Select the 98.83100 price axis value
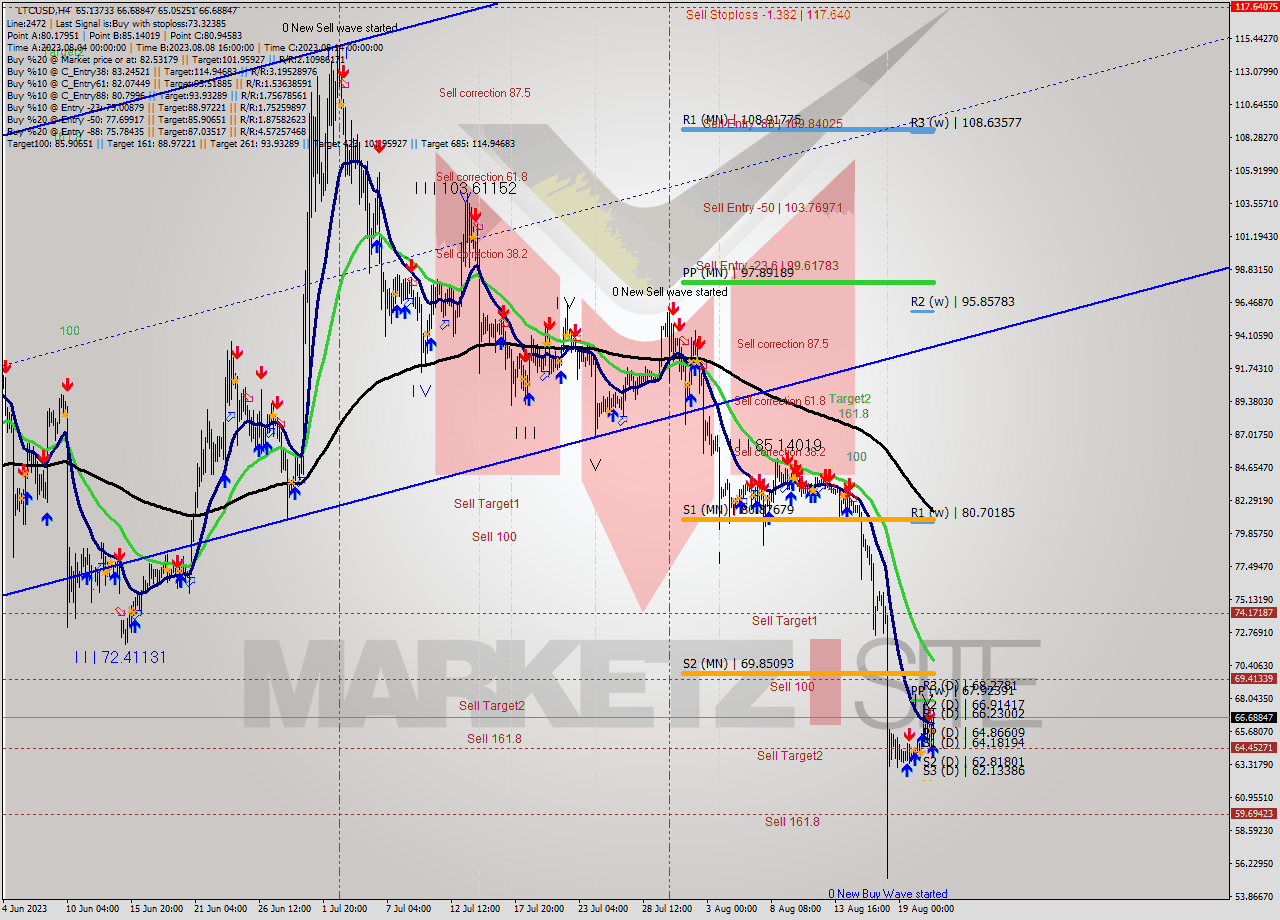The width and height of the screenshot is (1280, 920). point(1256,270)
